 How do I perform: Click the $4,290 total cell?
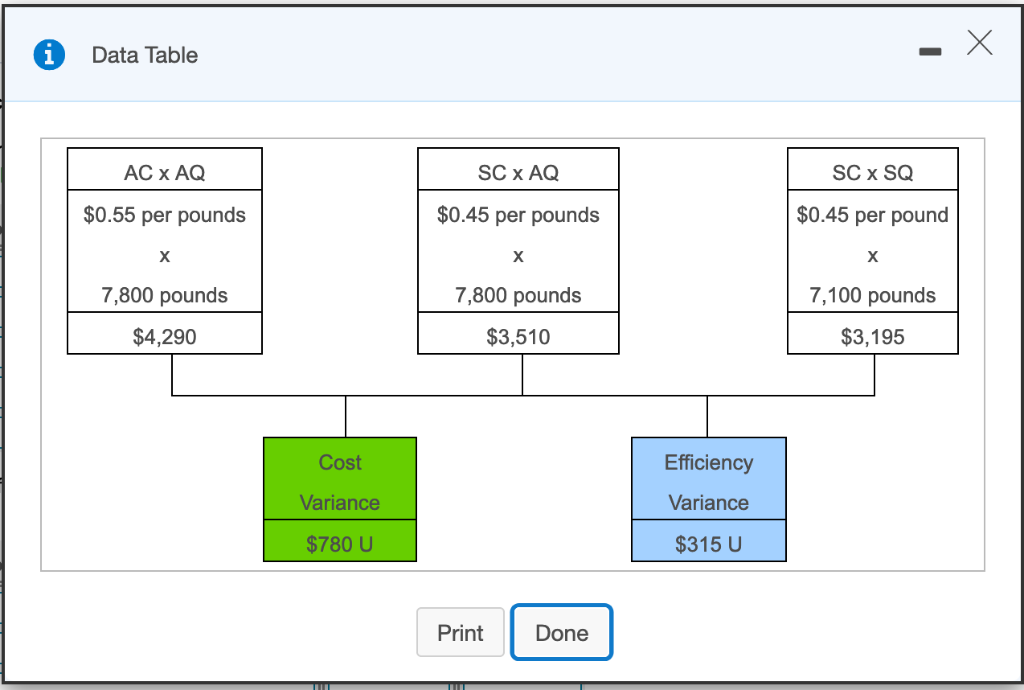(164, 334)
